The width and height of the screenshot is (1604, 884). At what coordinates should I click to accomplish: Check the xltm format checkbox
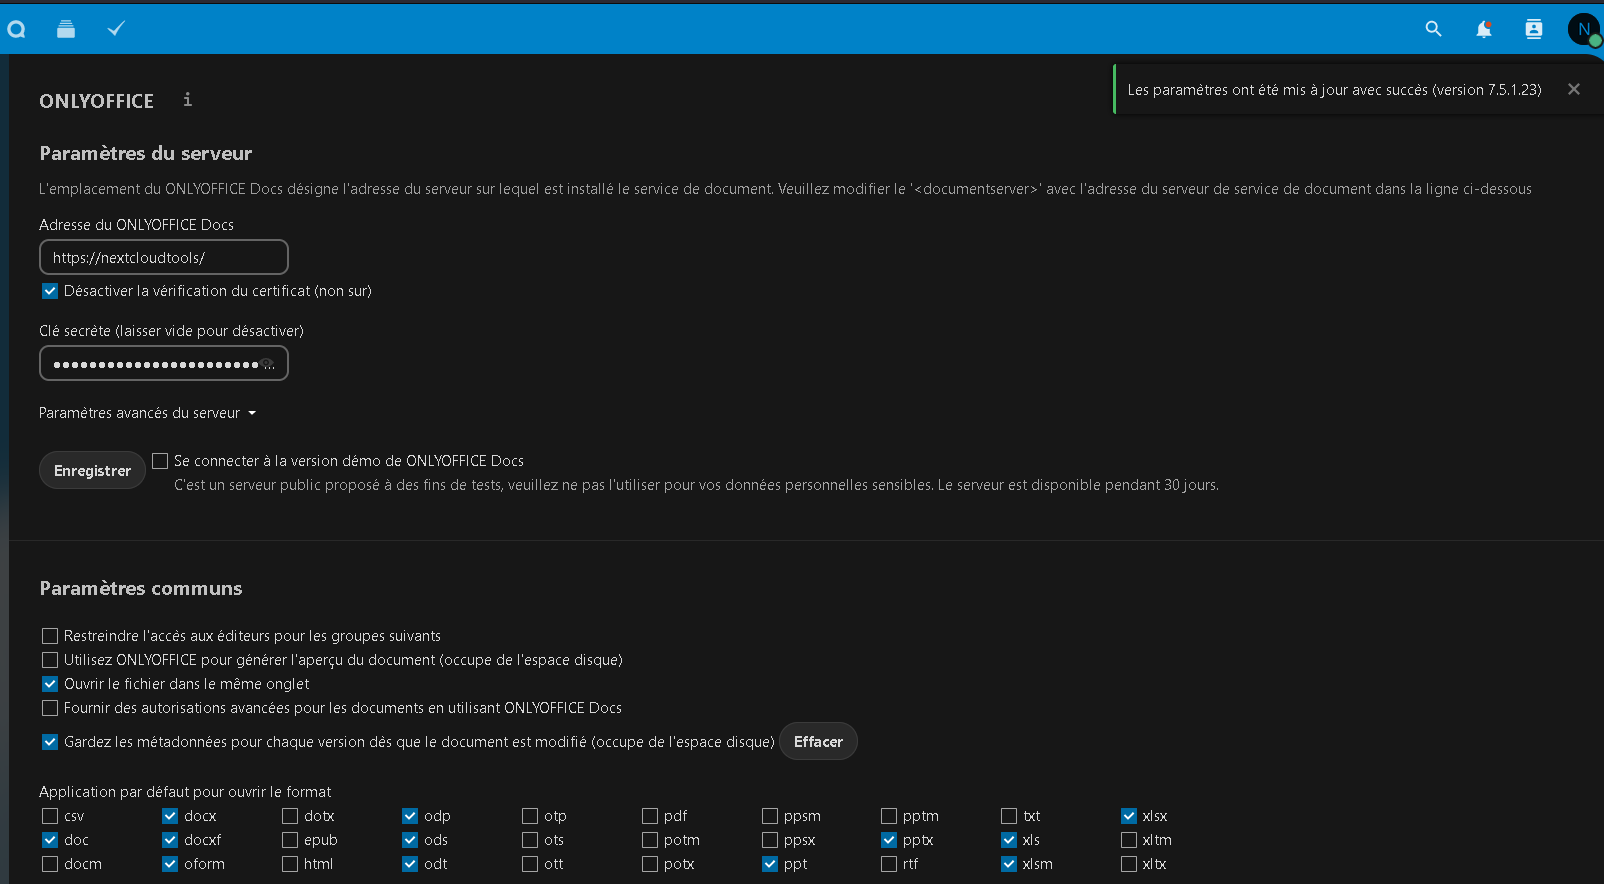pyautogui.click(x=1129, y=840)
